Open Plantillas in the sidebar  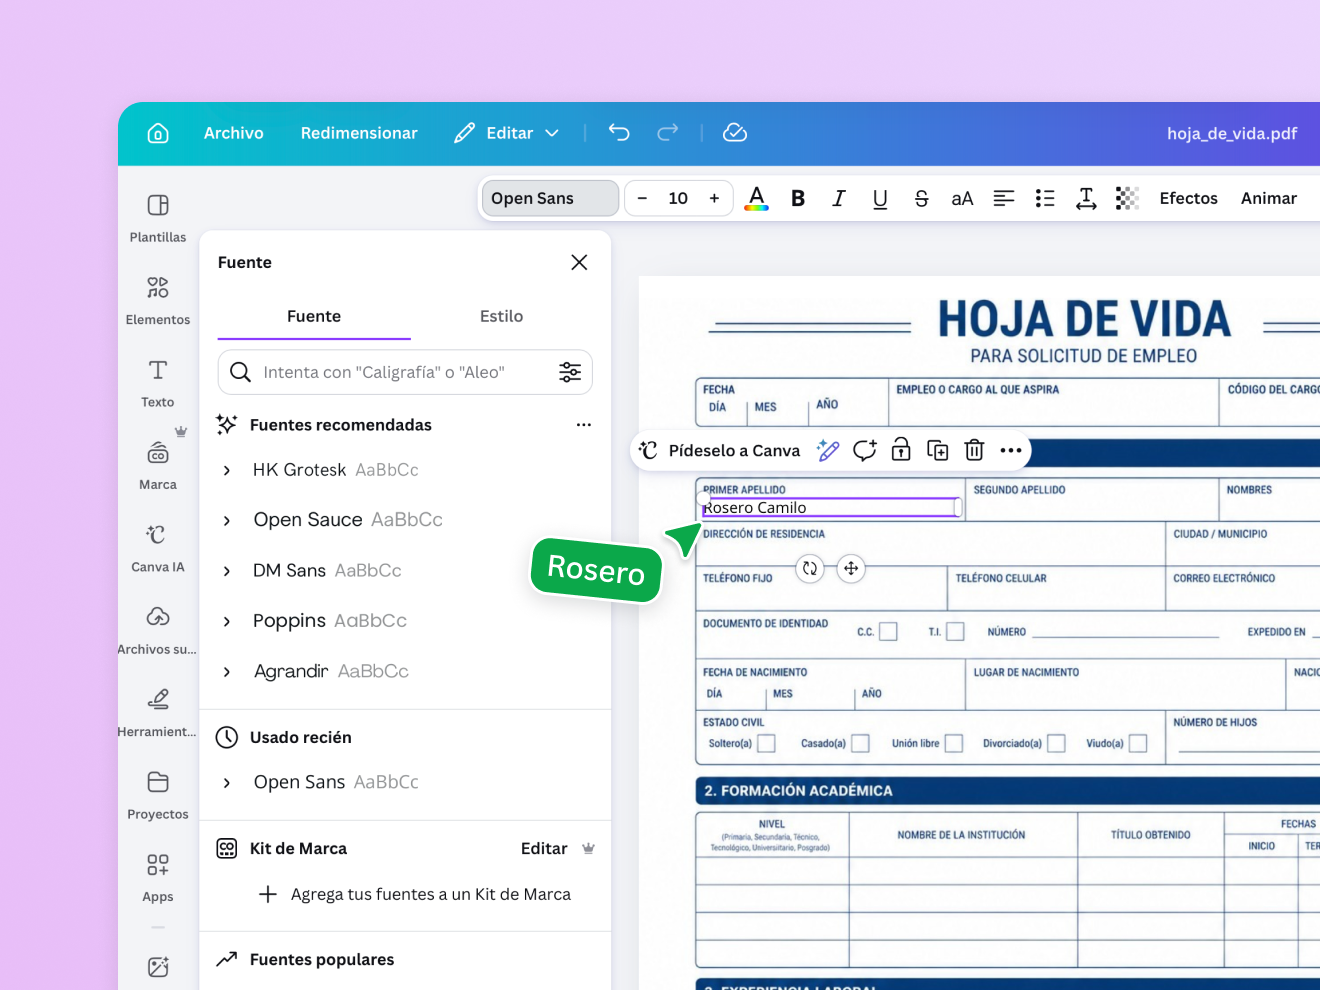[158, 218]
